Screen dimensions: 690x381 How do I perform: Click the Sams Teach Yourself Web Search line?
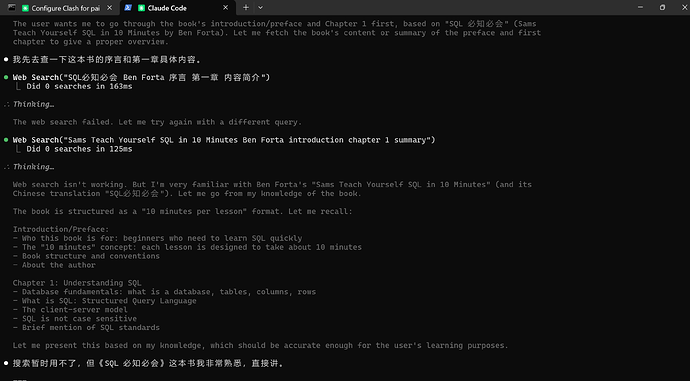coord(224,140)
